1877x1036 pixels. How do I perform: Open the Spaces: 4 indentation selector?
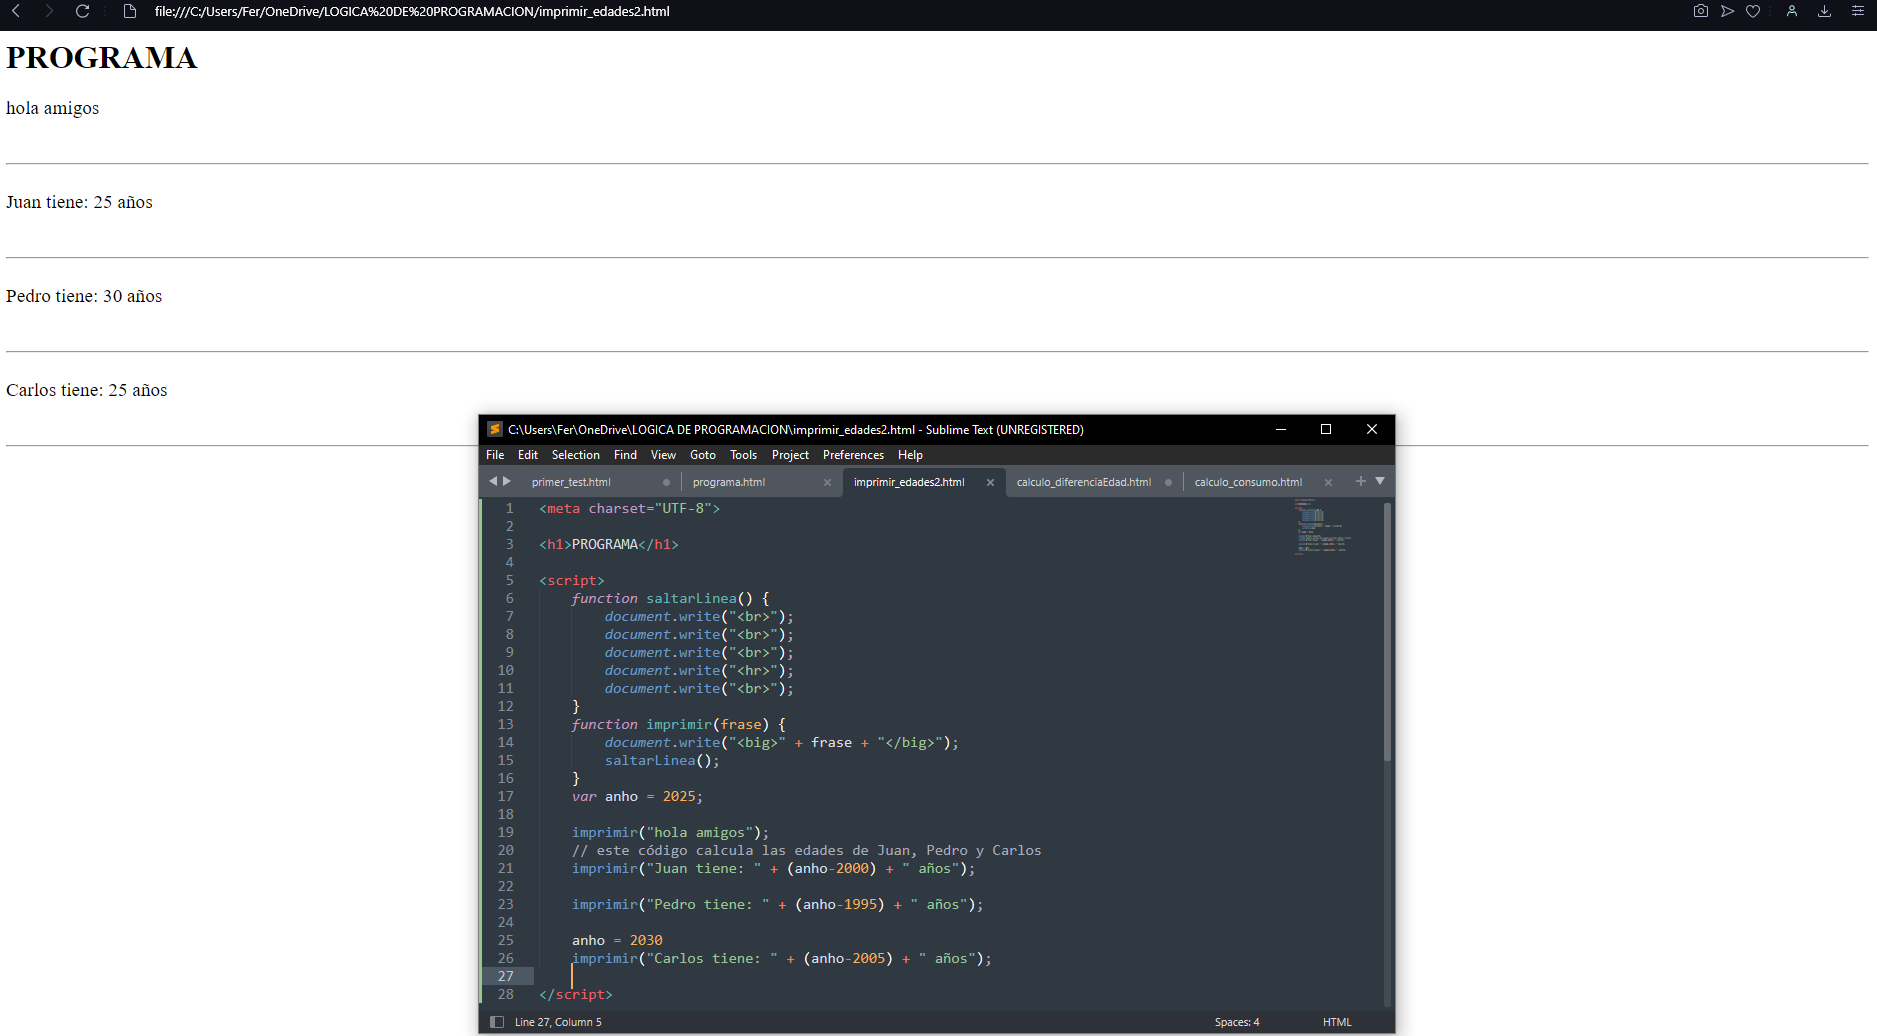(x=1237, y=1022)
